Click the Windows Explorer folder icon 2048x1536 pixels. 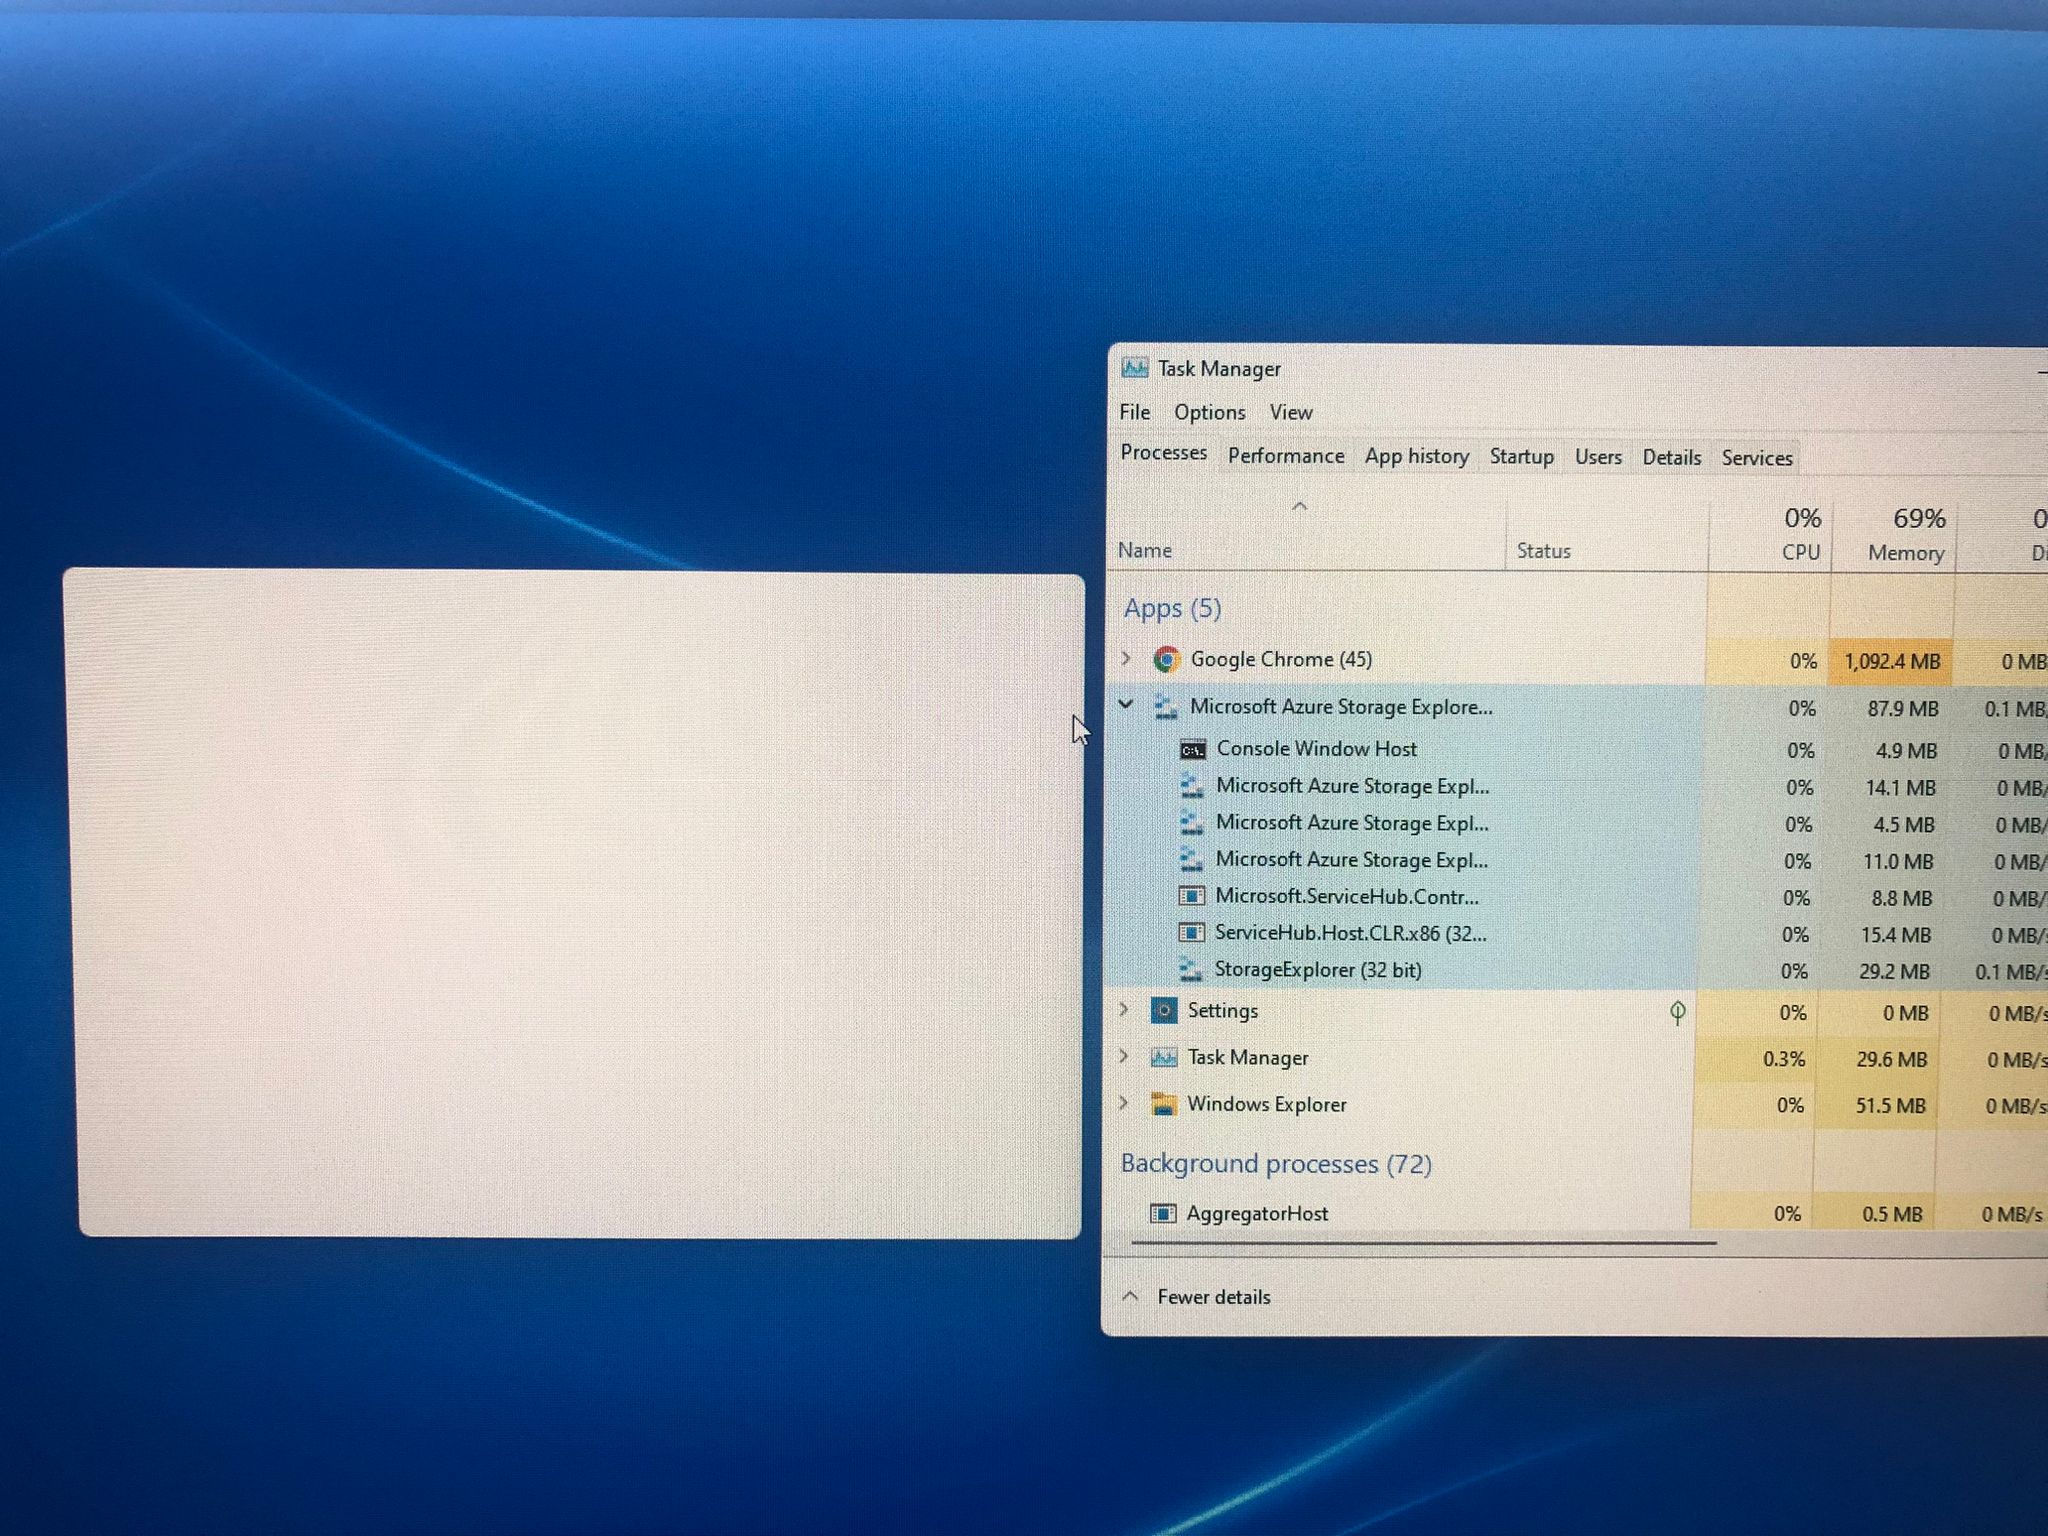(x=1163, y=1104)
